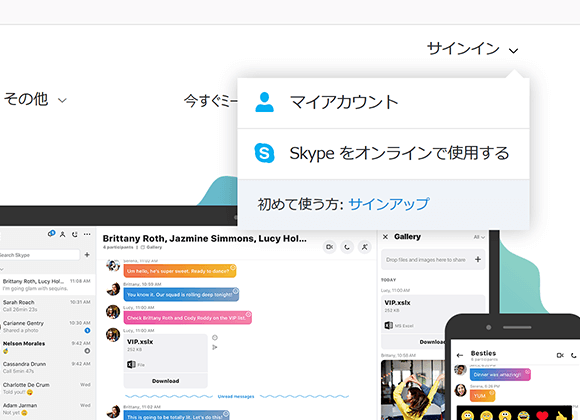Open chats icon with notification badge
580x420 pixels.
51,234
